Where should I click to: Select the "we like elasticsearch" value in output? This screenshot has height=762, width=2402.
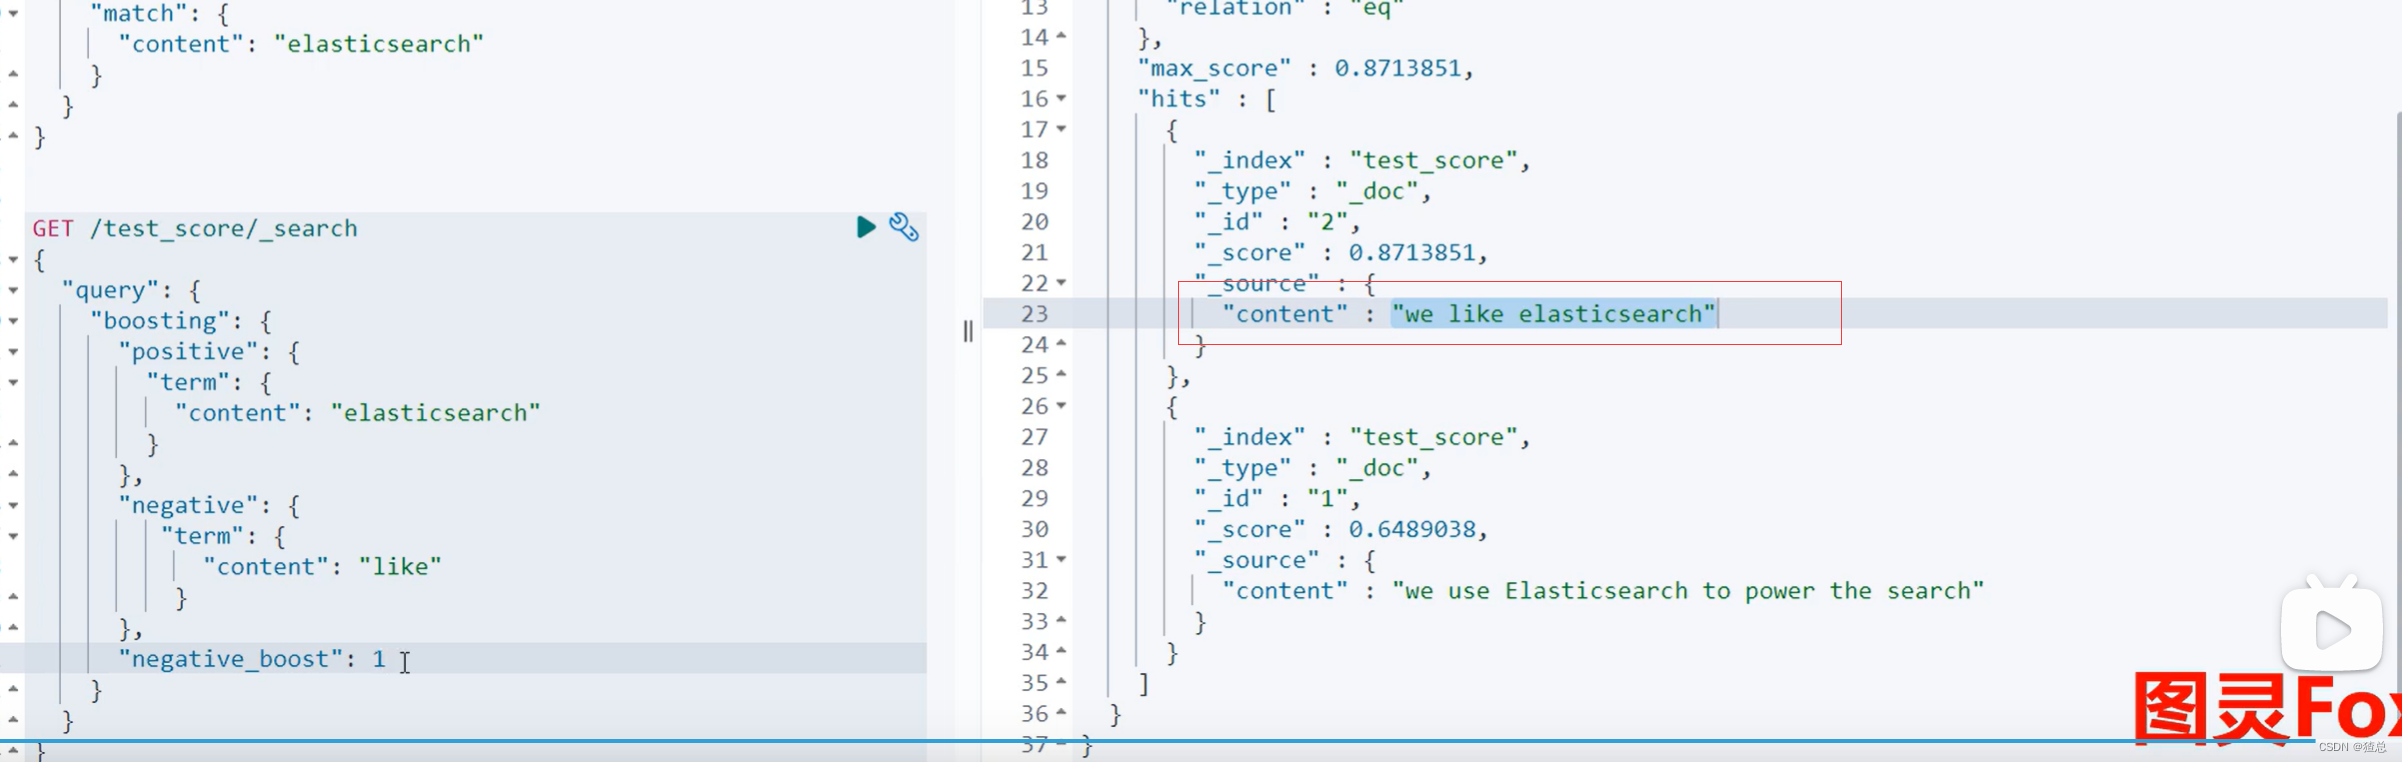tap(1554, 314)
